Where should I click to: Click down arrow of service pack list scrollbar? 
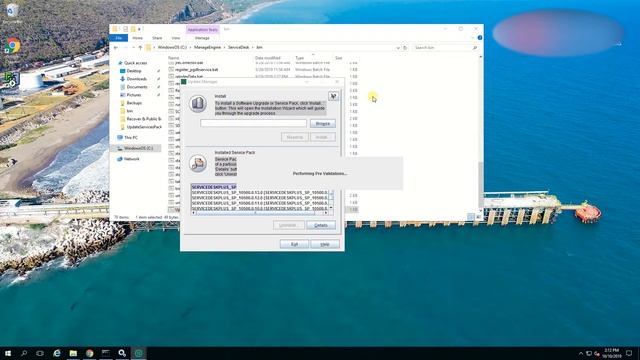(x=331, y=207)
